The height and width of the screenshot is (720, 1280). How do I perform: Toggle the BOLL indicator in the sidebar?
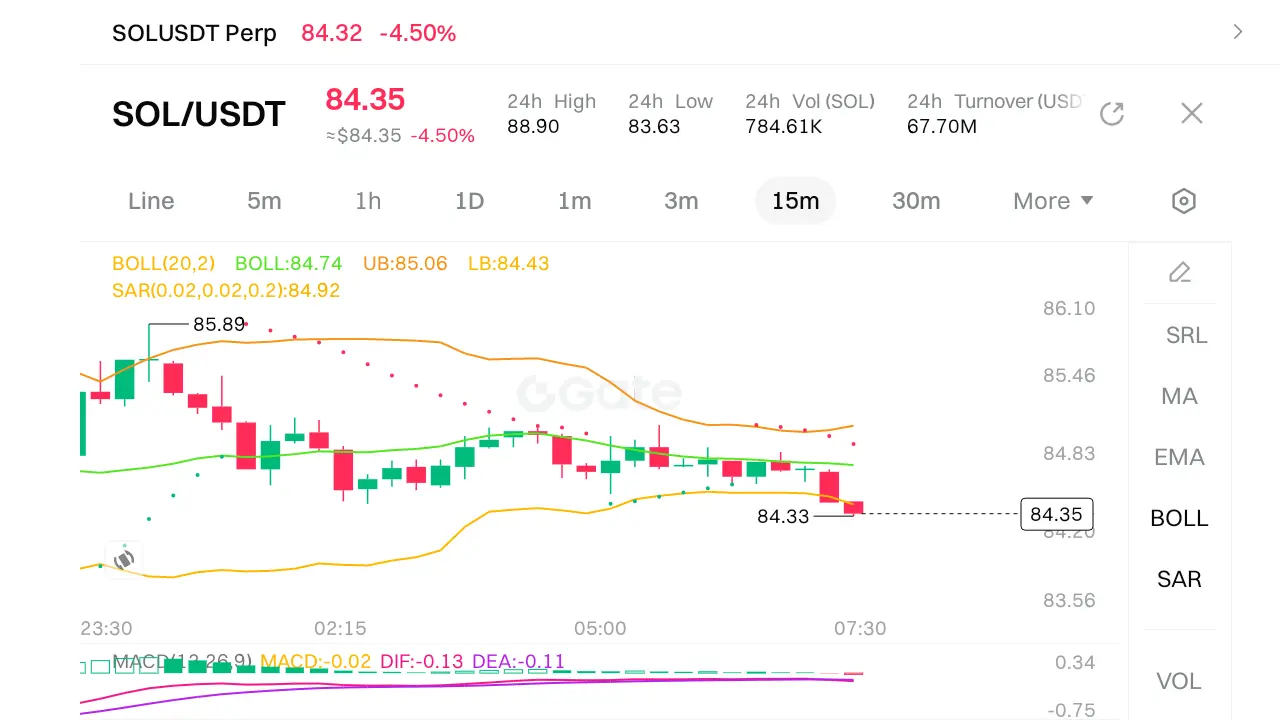pyautogui.click(x=1179, y=518)
